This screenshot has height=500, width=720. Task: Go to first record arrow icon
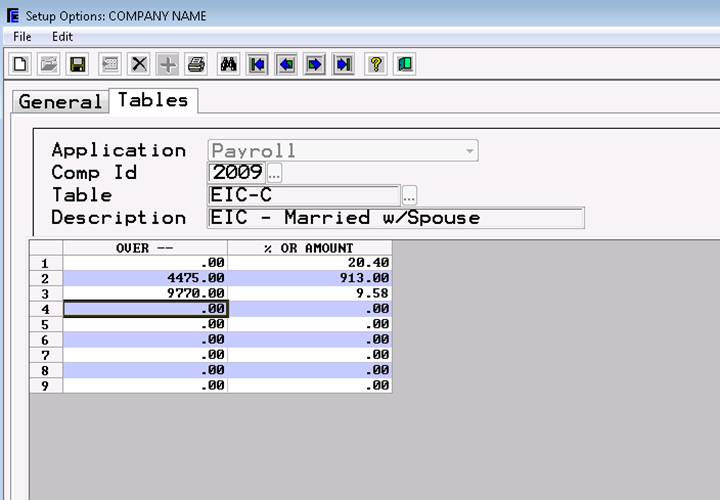pos(258,64)
